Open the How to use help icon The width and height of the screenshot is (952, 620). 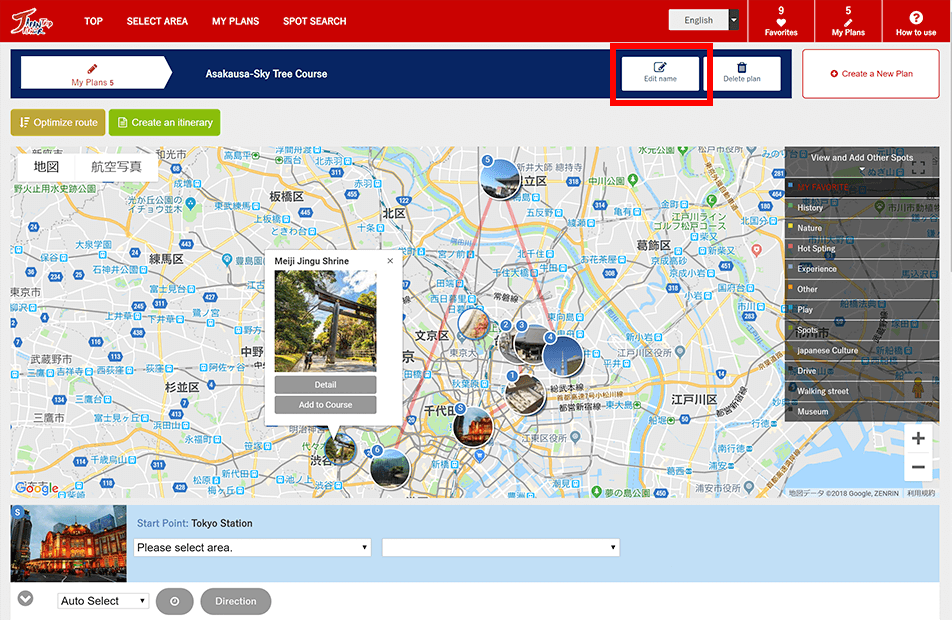pos(916,21)
